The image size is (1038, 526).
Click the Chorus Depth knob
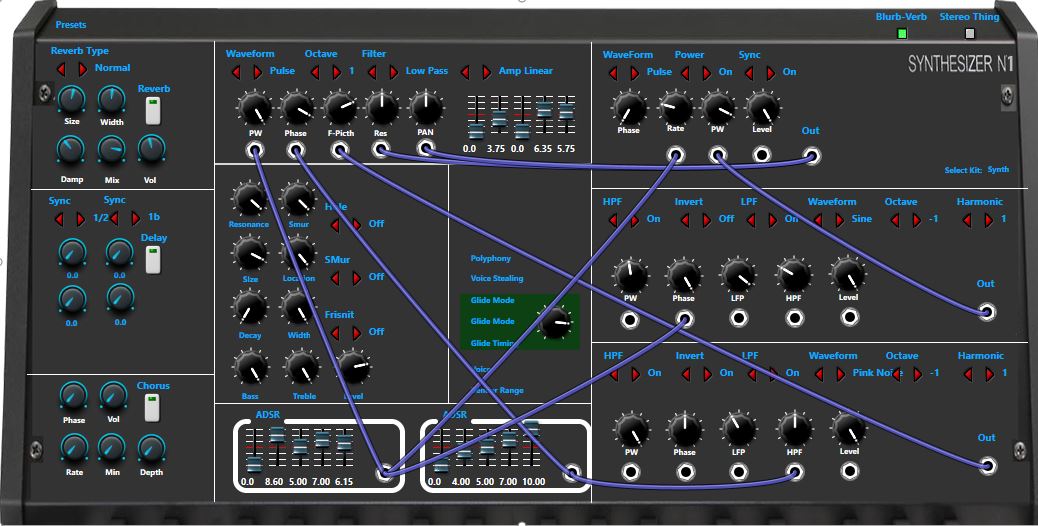click(x=151, y=448)
